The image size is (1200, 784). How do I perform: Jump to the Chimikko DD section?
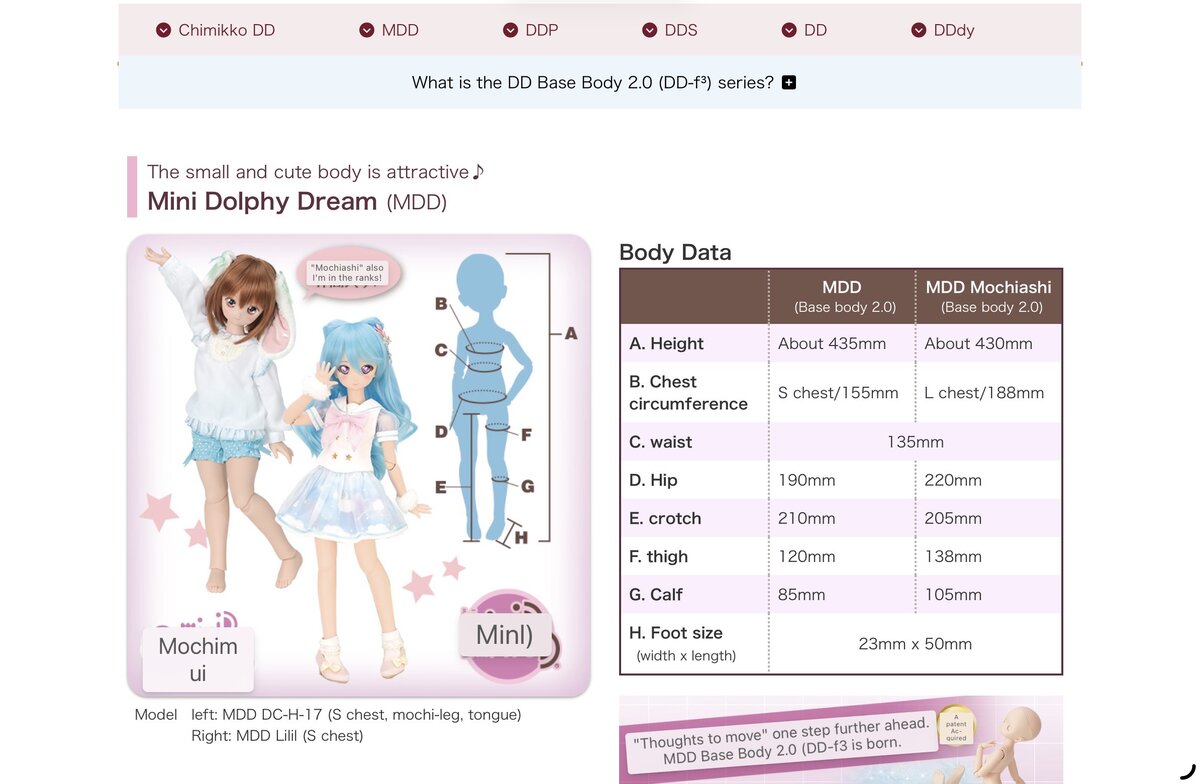tap(215, 30)
